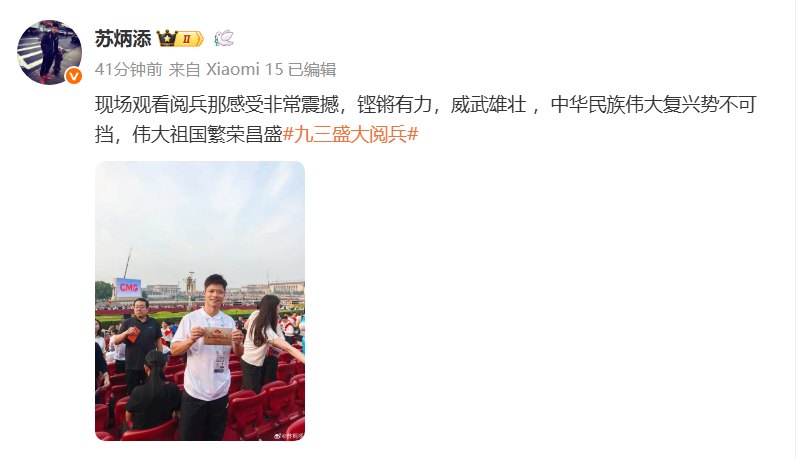Click the Xiaomi 15 source label
The image size is (796, 460).
244,70
